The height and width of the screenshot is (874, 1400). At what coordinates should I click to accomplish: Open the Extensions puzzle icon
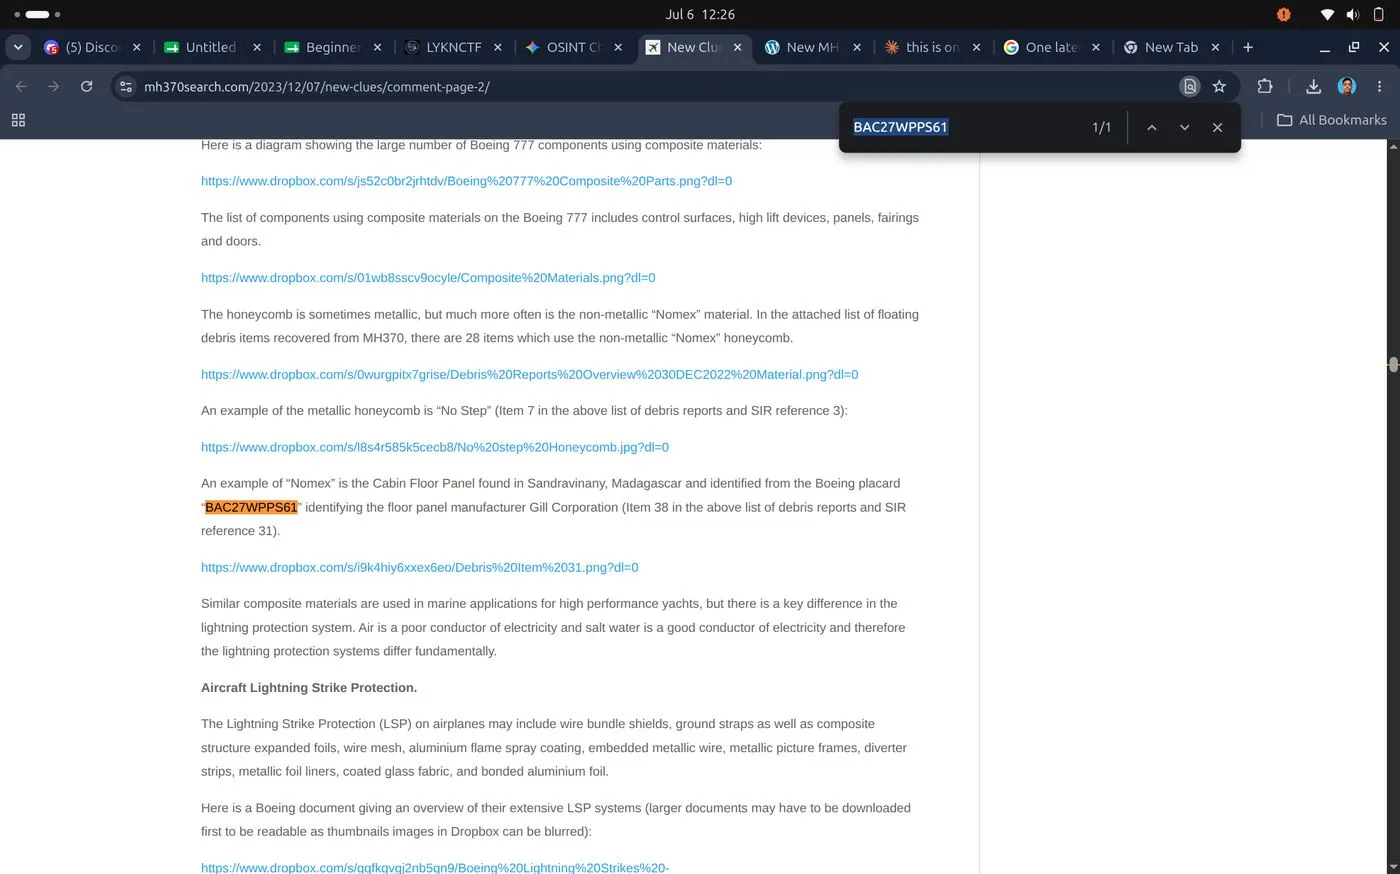click(1265, 87)
